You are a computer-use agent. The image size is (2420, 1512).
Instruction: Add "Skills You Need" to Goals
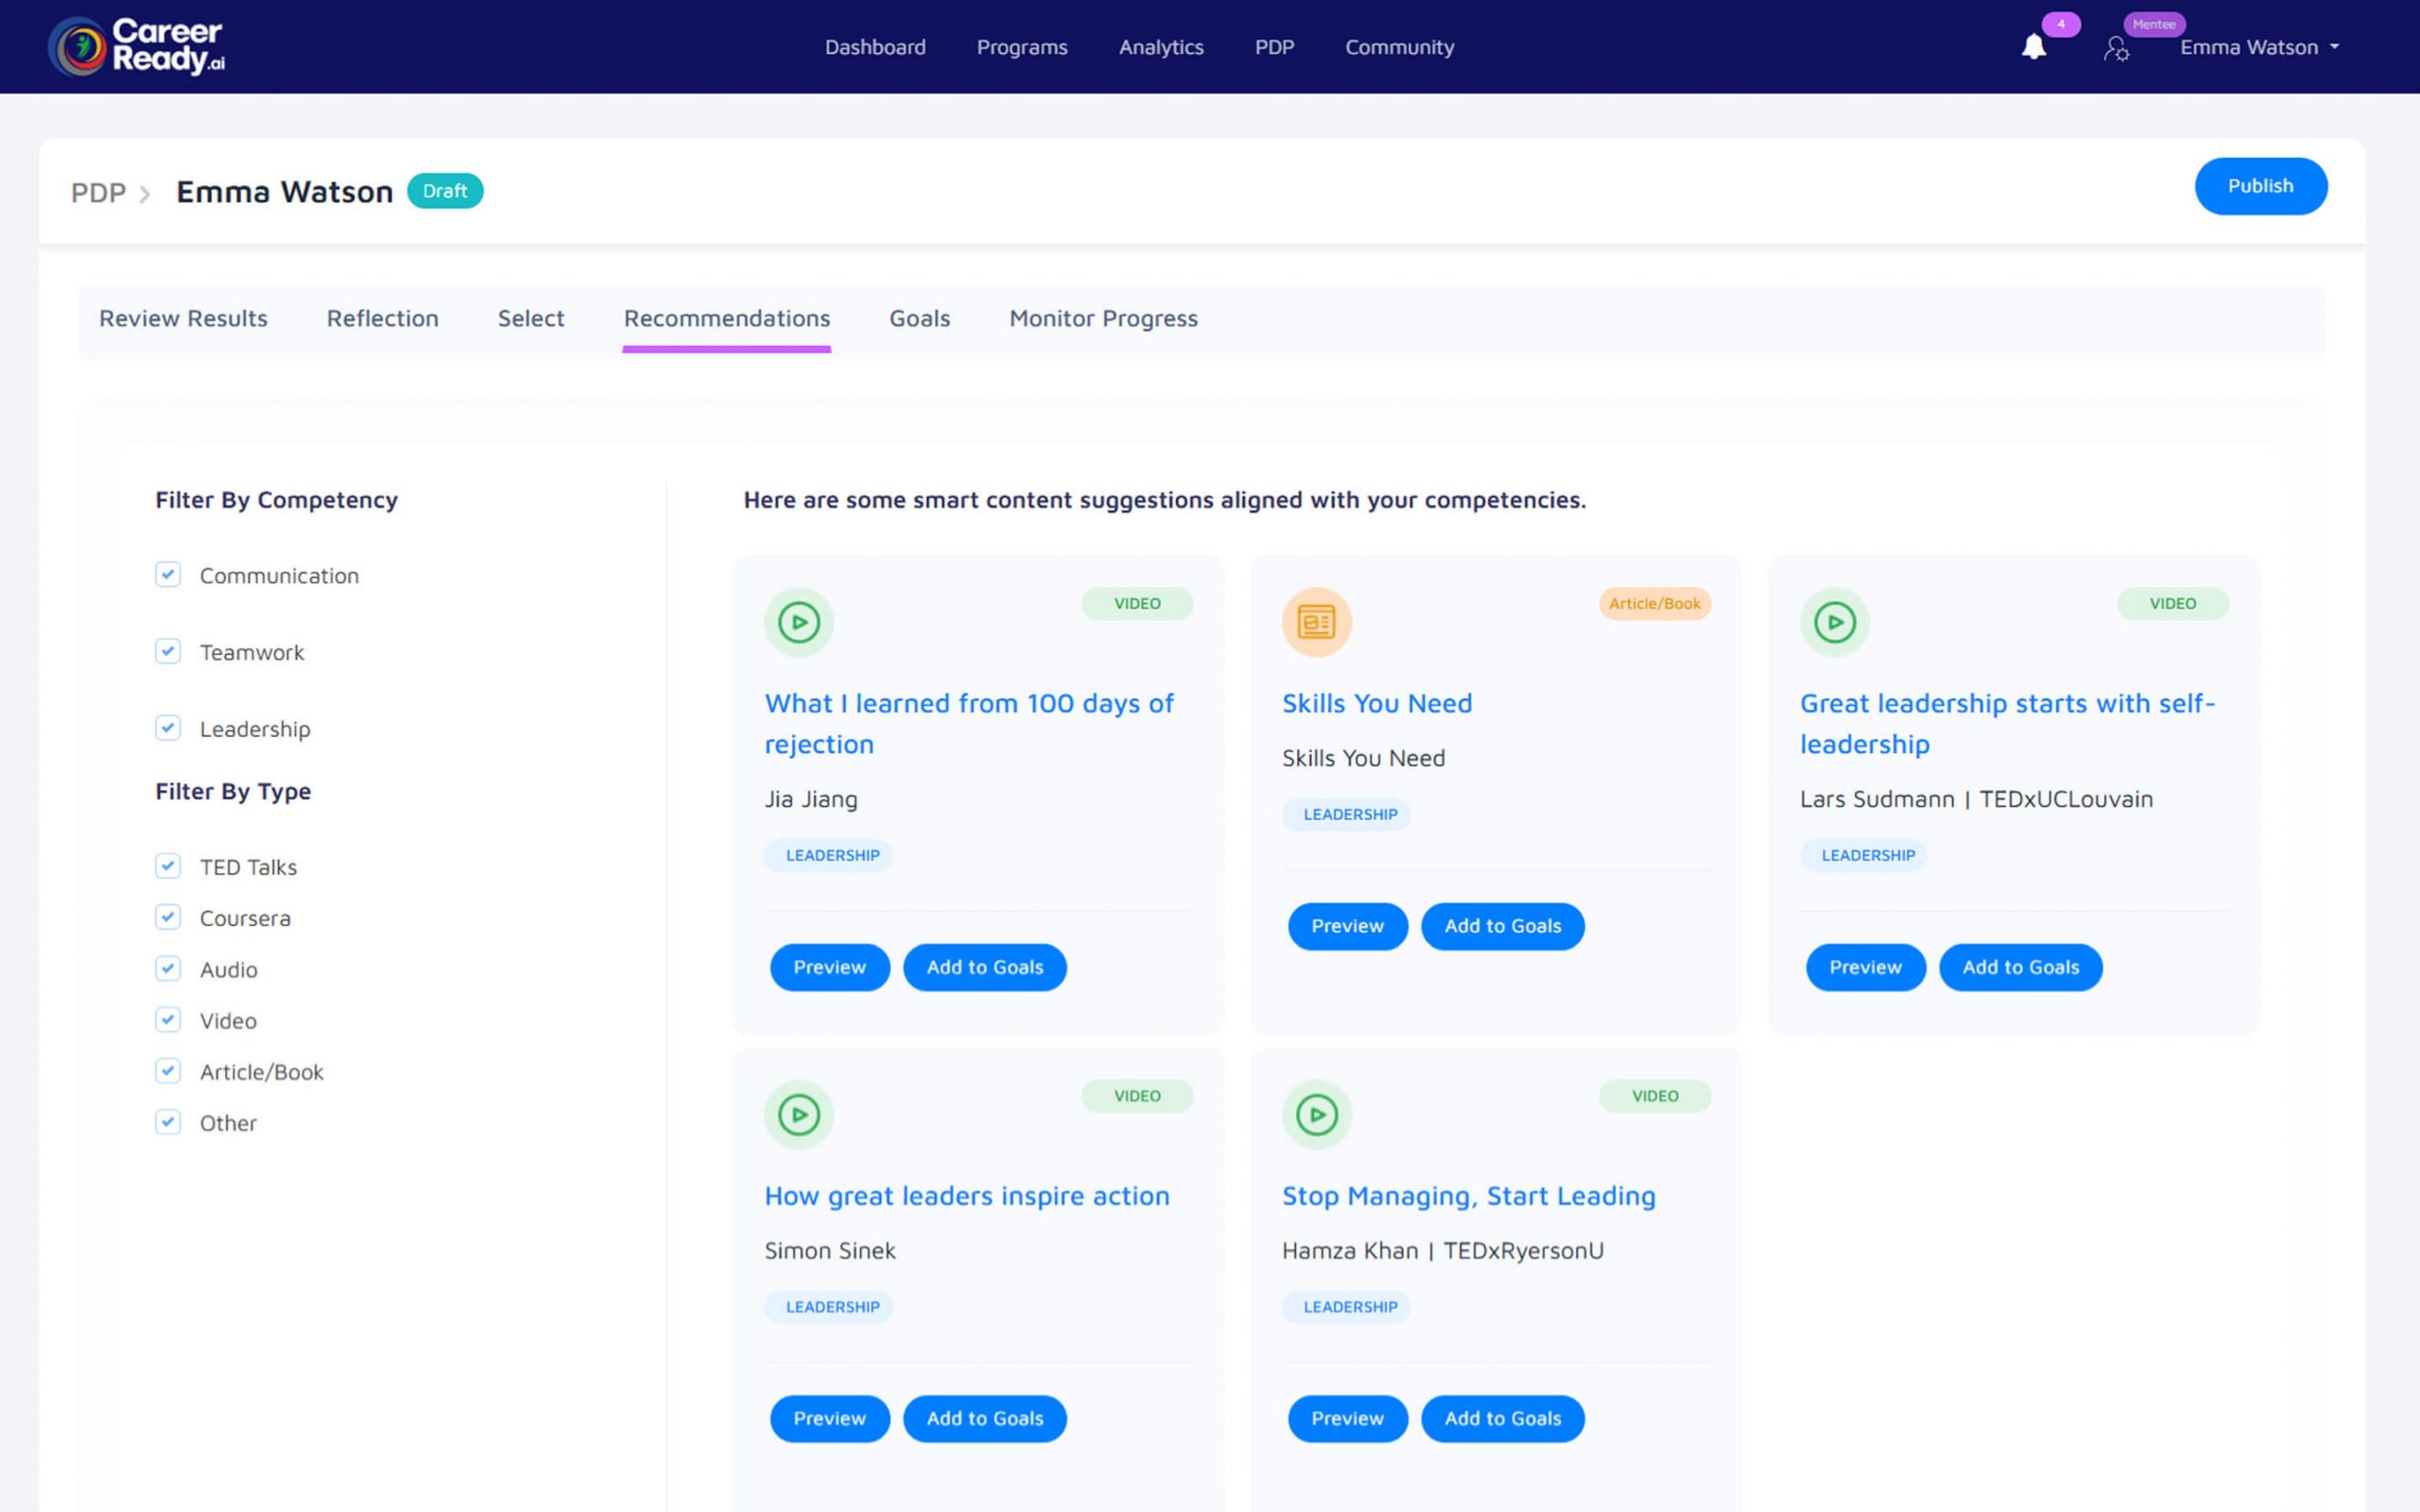point(1502,926)
